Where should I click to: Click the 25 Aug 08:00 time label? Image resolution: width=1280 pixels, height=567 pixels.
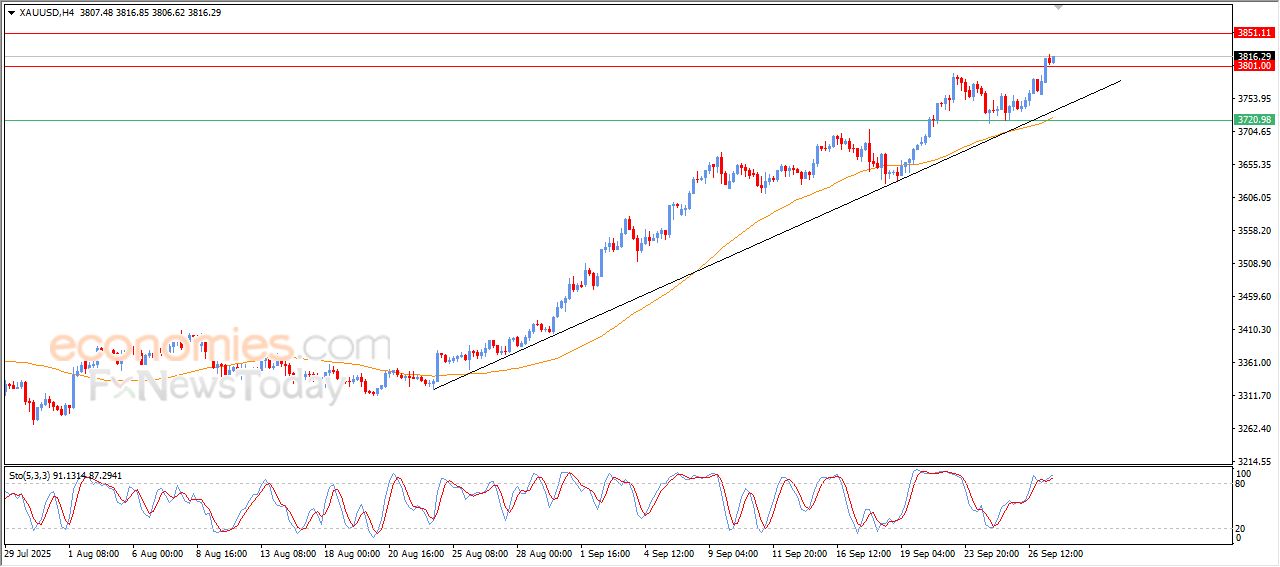[481, 552]
